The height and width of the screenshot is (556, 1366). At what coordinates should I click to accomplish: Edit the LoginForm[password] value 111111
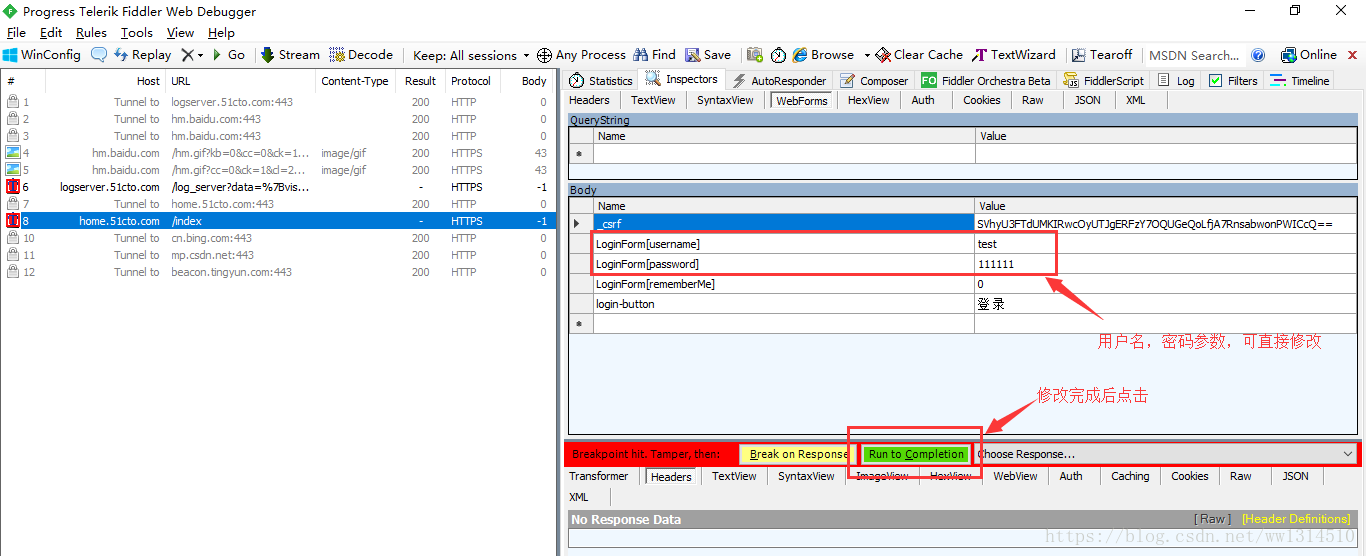click(x=1167, y=264)
